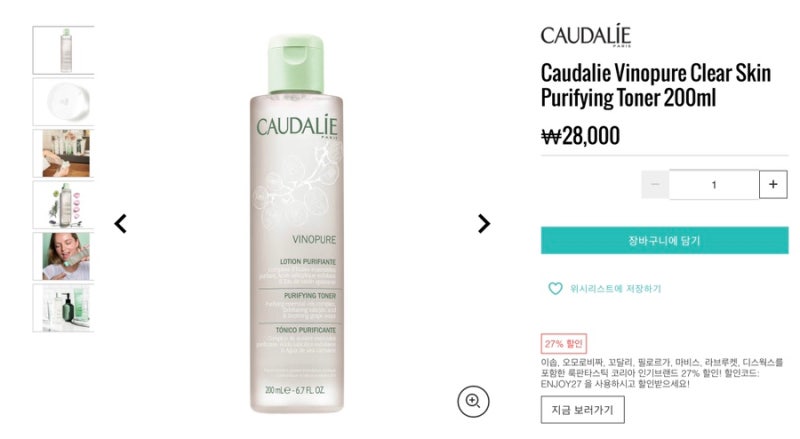Select the smiling woman thumbnail

(x=64, y=256)
